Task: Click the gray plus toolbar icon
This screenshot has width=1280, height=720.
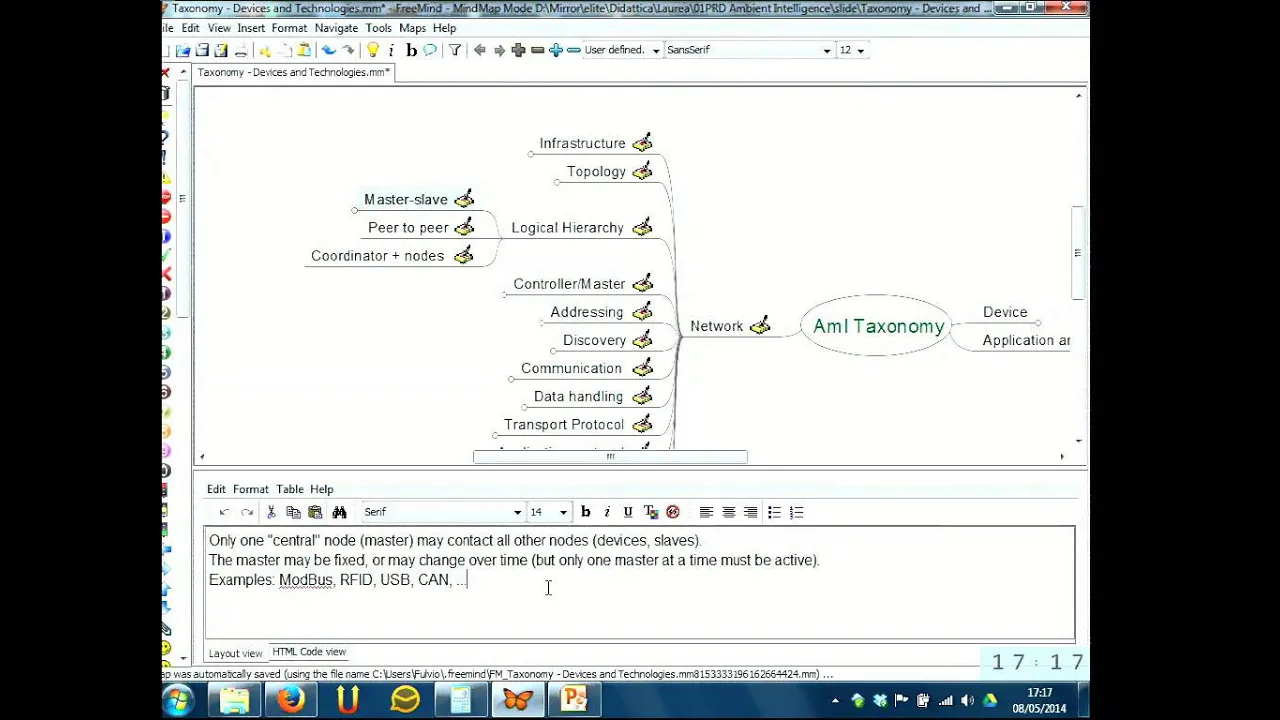Action: (x=518, y=50)
